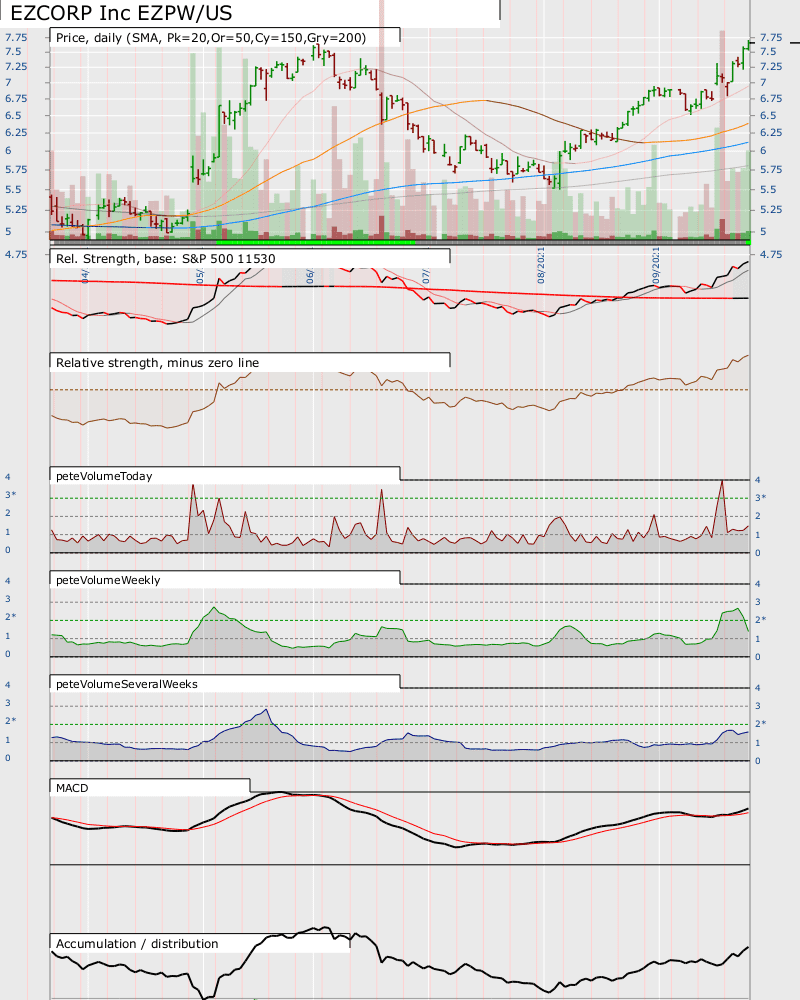Click the peteVolumeWeekly panel label

click(x=108, y=580)
